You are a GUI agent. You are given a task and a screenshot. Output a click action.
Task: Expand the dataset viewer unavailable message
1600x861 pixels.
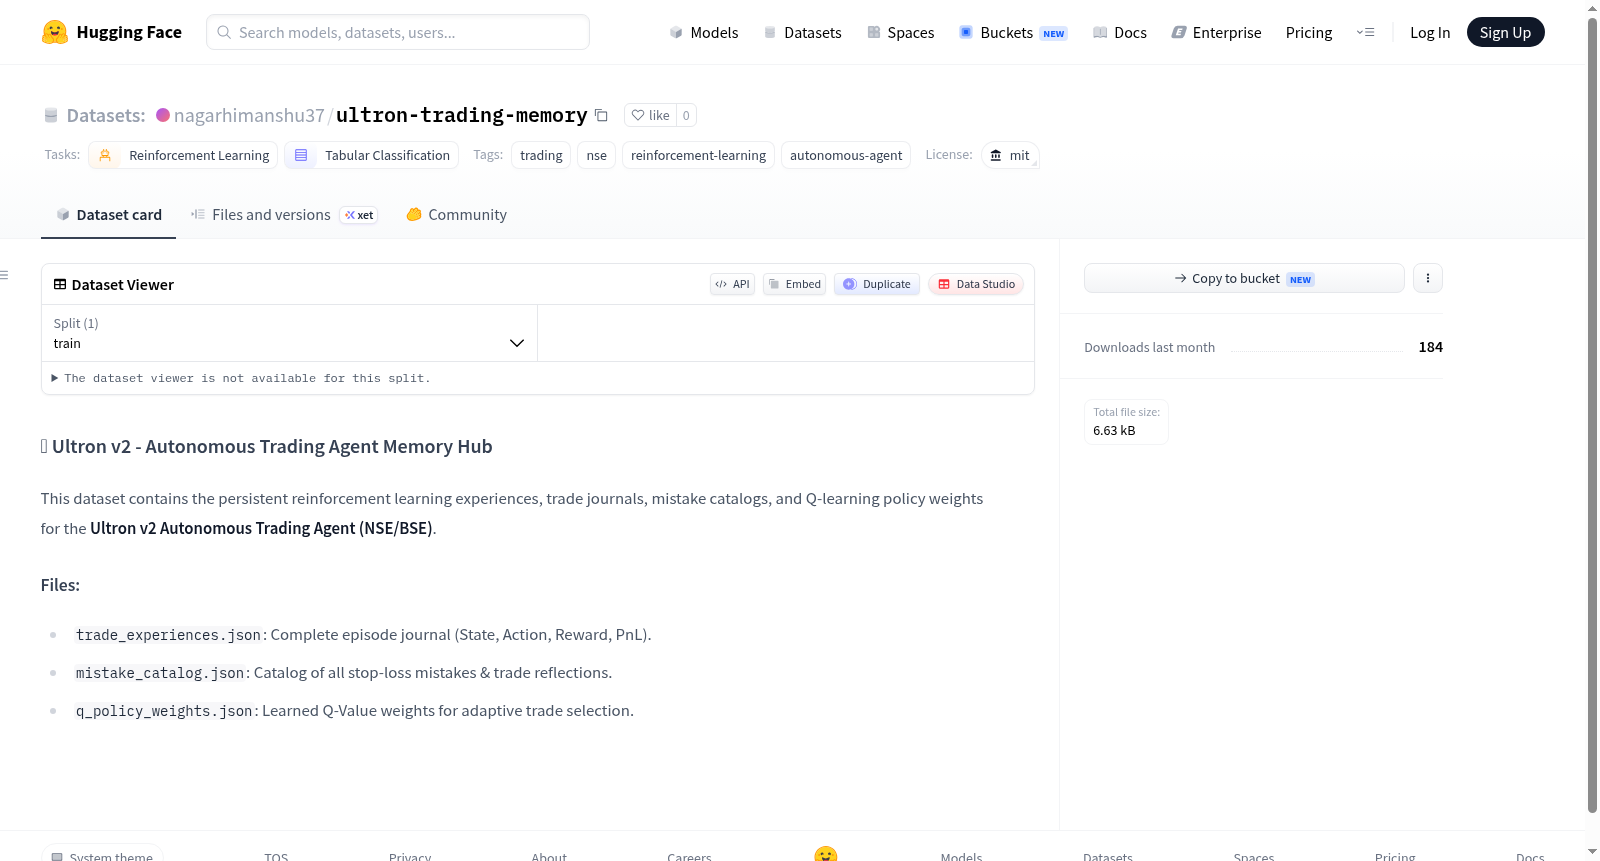pos(241,378)
